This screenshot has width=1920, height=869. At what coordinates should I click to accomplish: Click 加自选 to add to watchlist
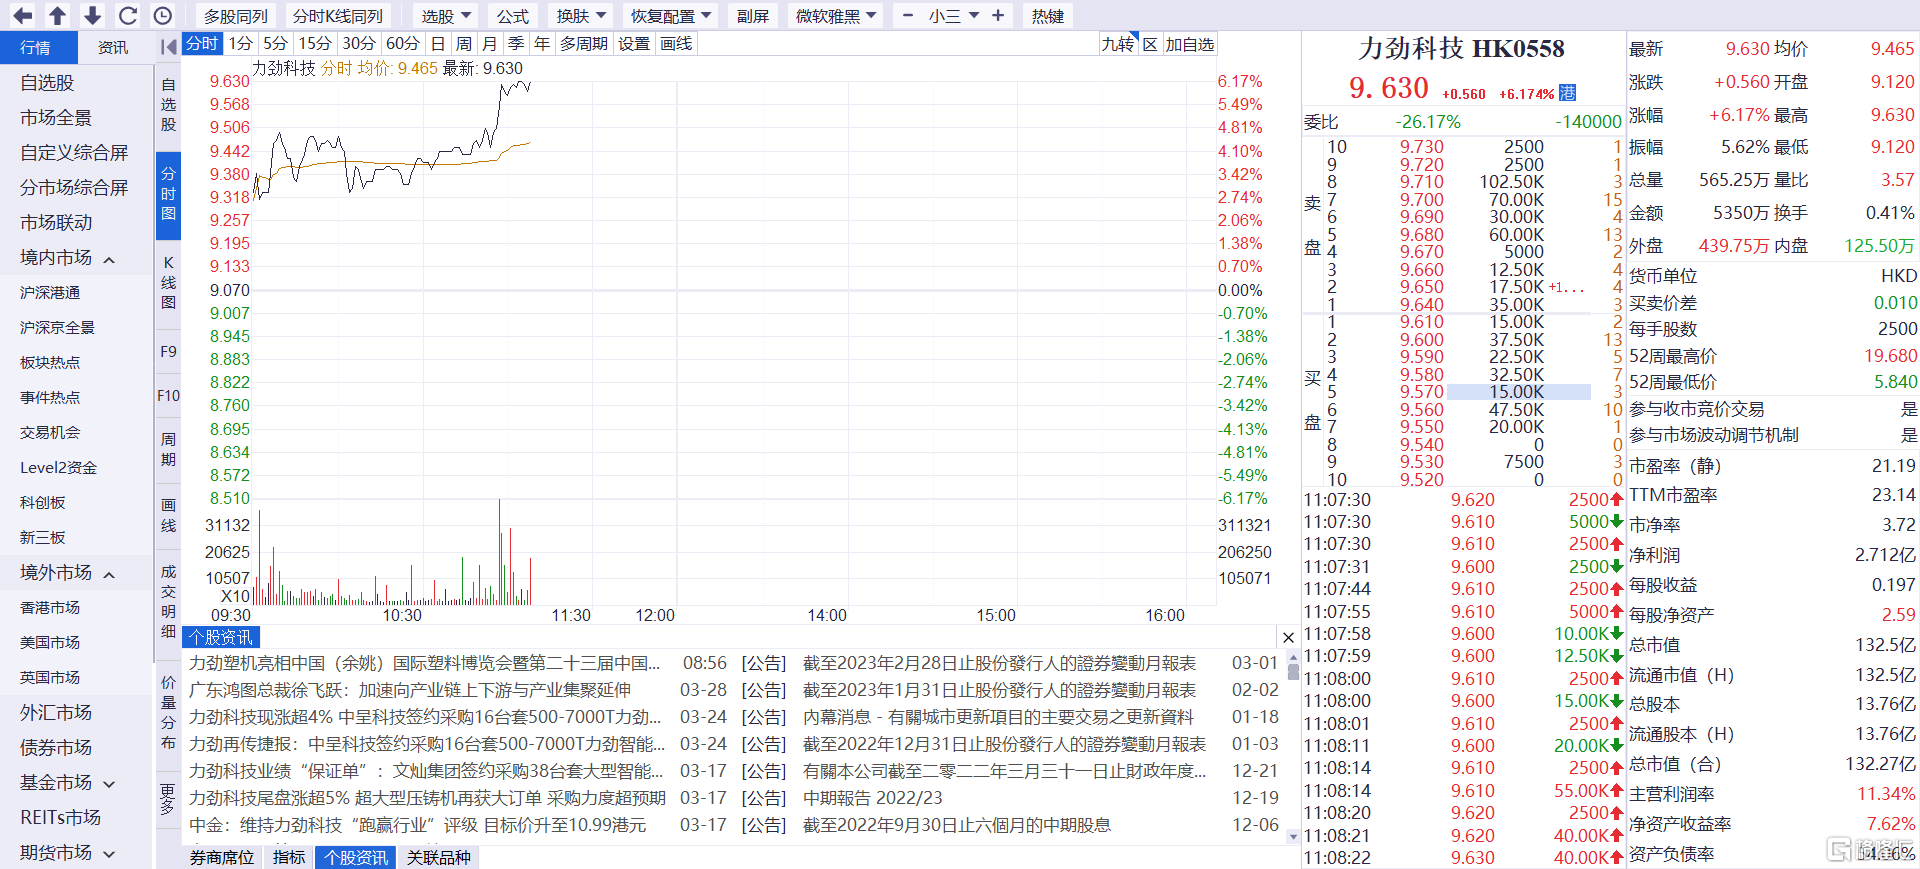coord(1190,44)
